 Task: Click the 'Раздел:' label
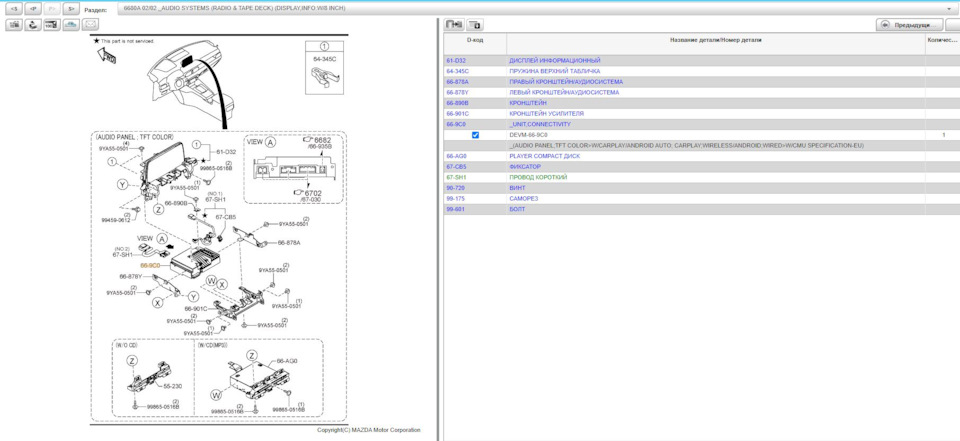[97, 10]
